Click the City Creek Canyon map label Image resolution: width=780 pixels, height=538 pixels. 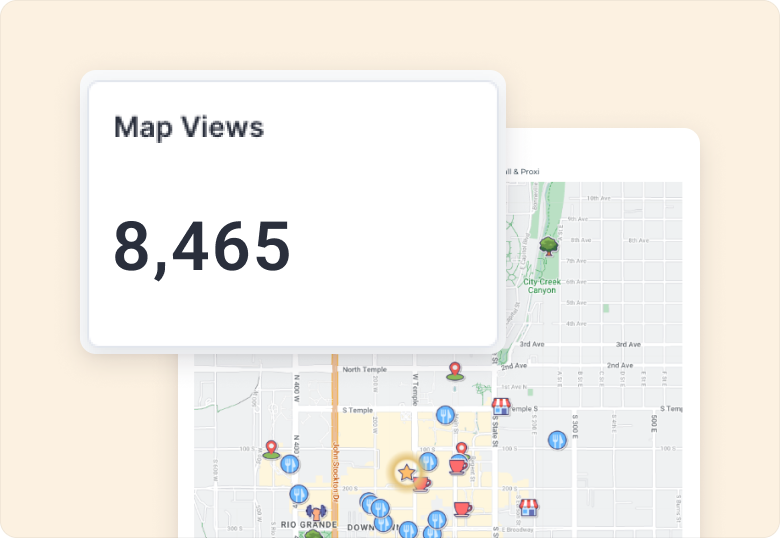tap(542, 286)
